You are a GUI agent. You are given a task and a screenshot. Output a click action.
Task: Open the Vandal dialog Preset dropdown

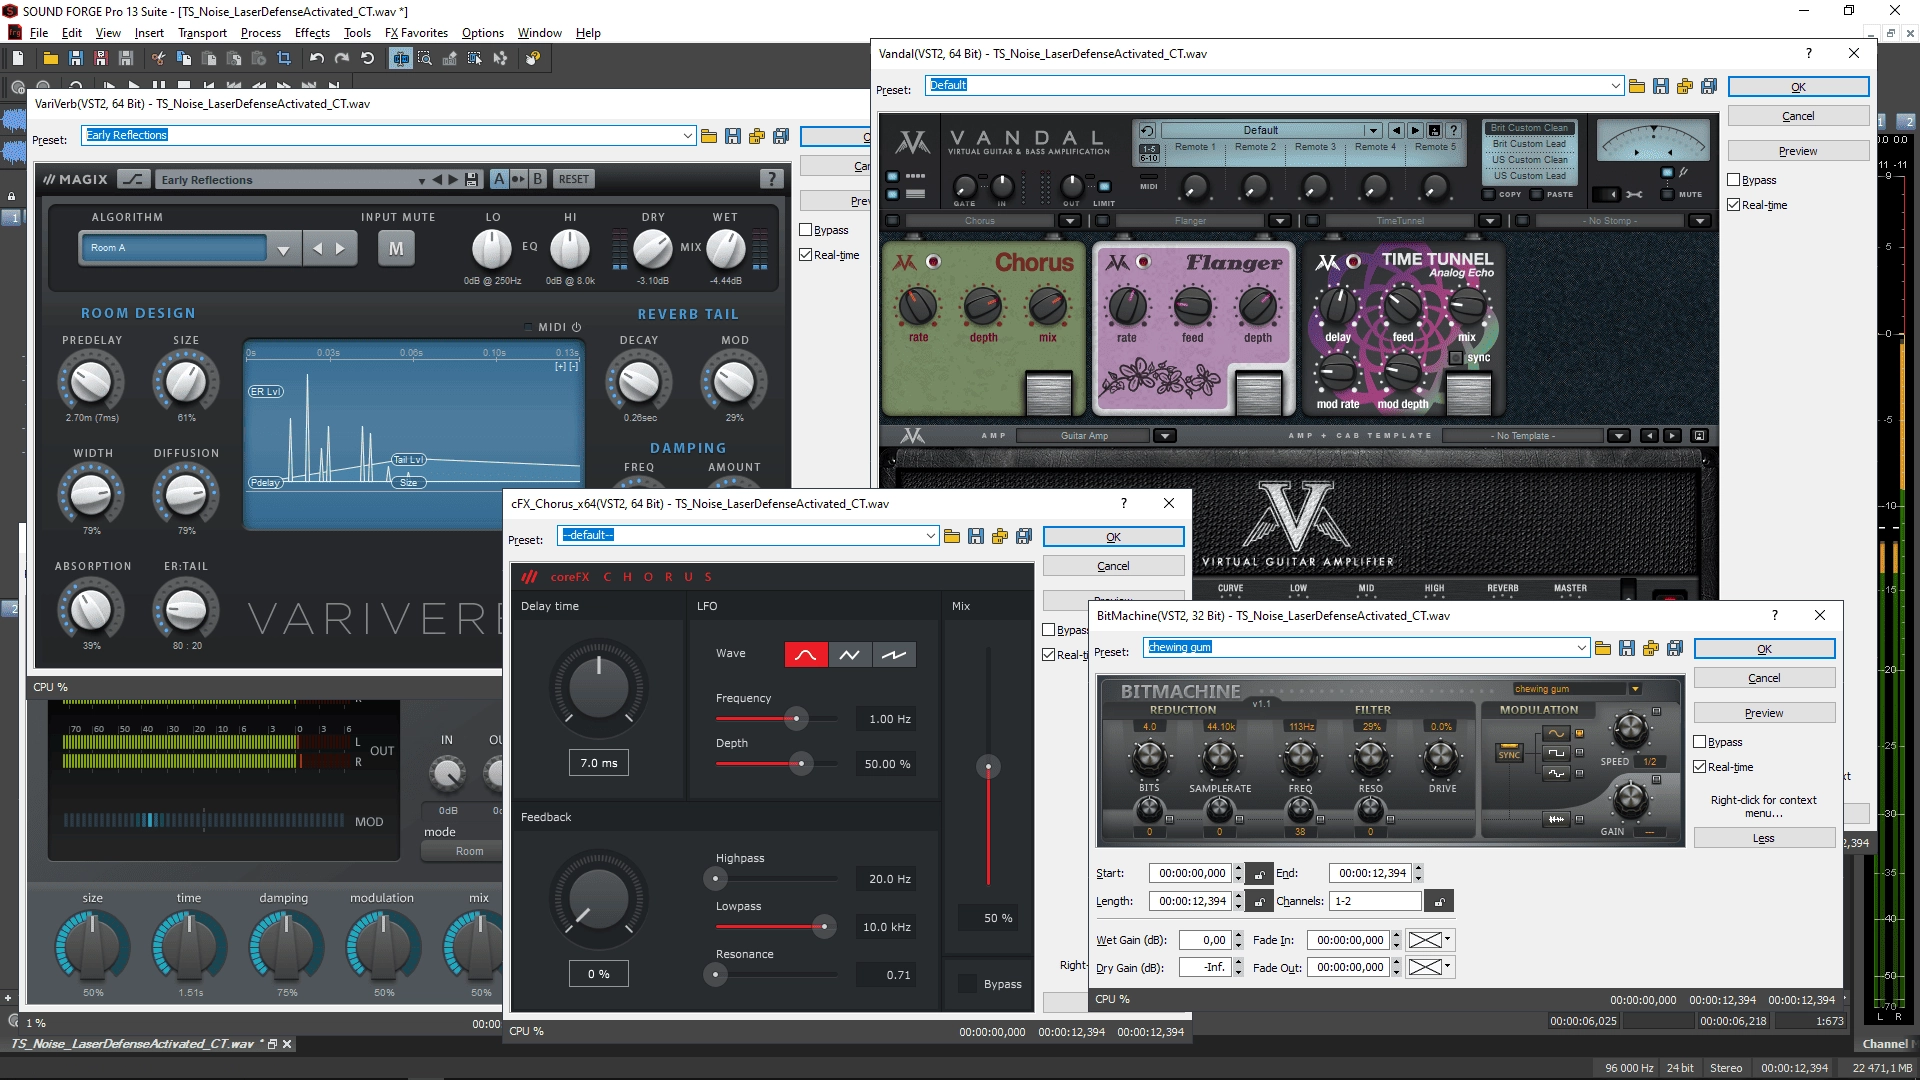(x=1615, y=86)
